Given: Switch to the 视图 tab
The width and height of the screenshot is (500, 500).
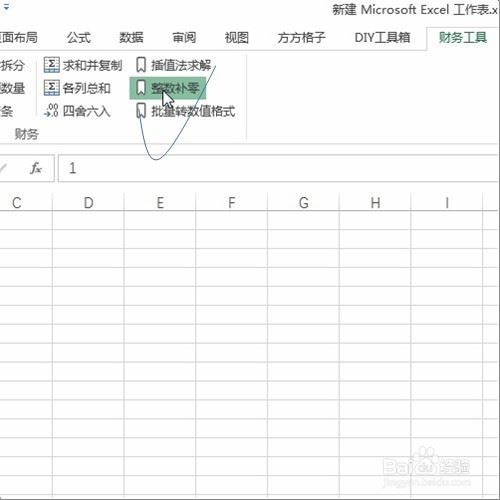Looking at the screenshot, I should click(237, 38).
